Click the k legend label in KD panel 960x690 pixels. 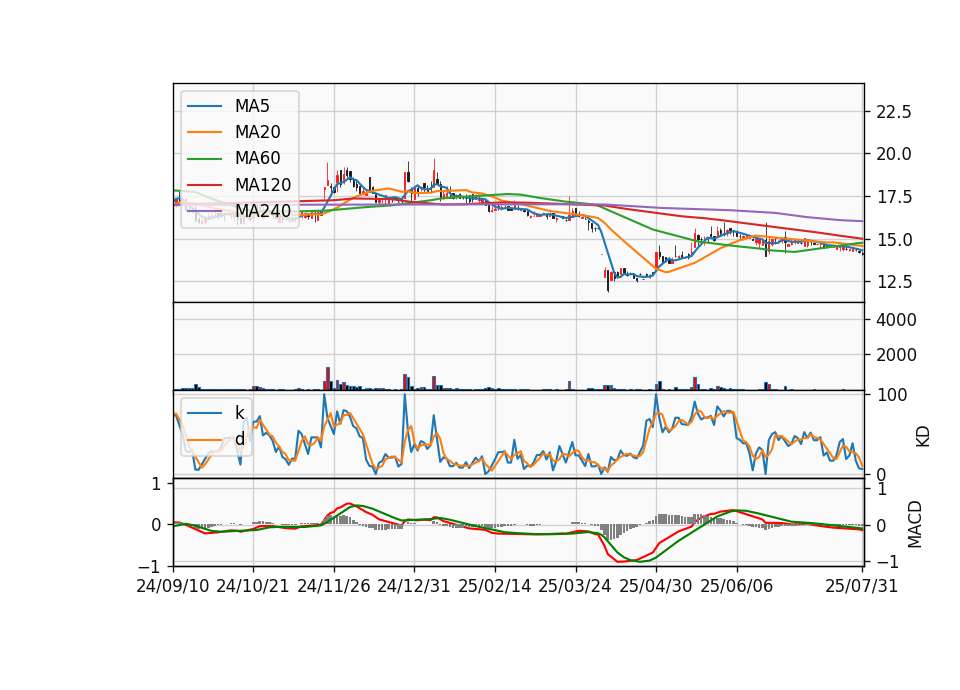[x=239, y=413]
